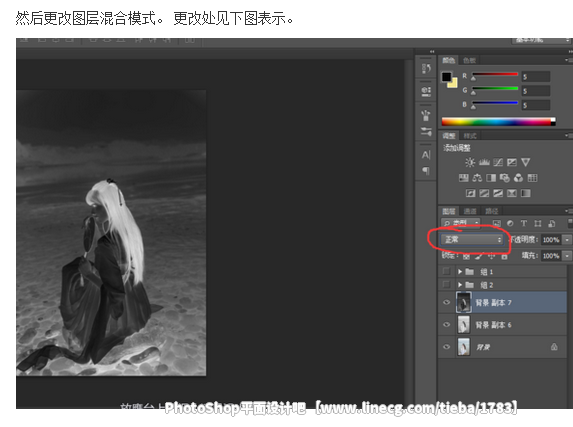Switch to the 颜色 tab
This screenshot has width=573, height=427.
point(449,60)
